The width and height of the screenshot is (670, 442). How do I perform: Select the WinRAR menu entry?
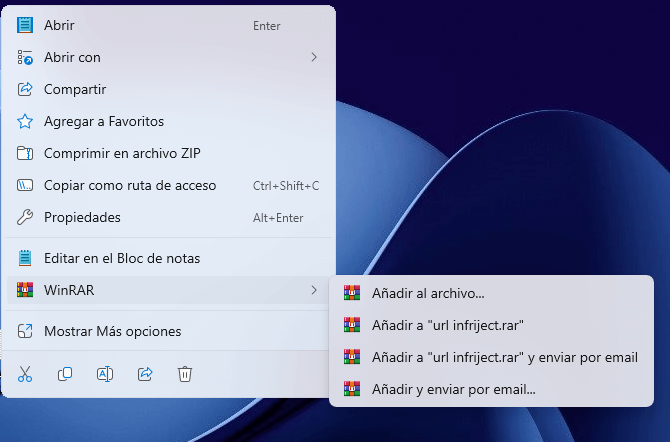(168, 290)
